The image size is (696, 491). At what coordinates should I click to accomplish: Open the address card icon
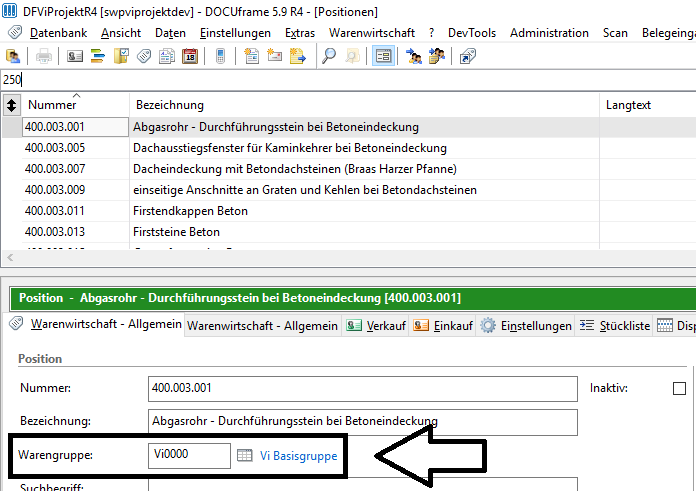click(75, 56)
